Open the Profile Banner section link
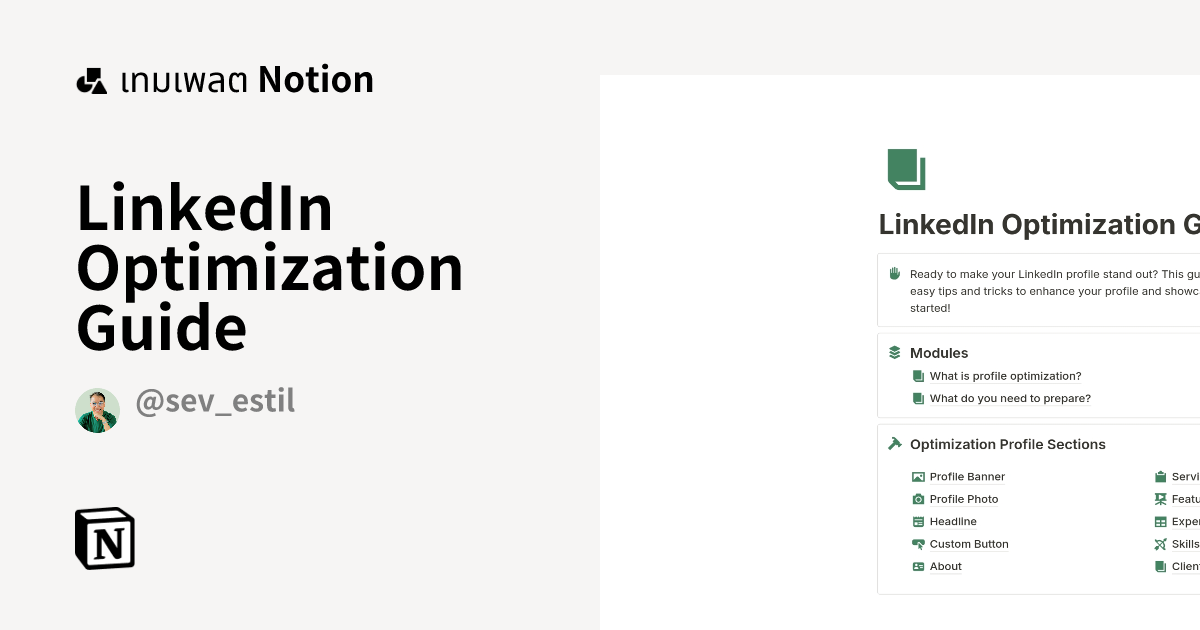Viewport: 1200px width, 630px height. pyautogui.click(x=967, y=476)
